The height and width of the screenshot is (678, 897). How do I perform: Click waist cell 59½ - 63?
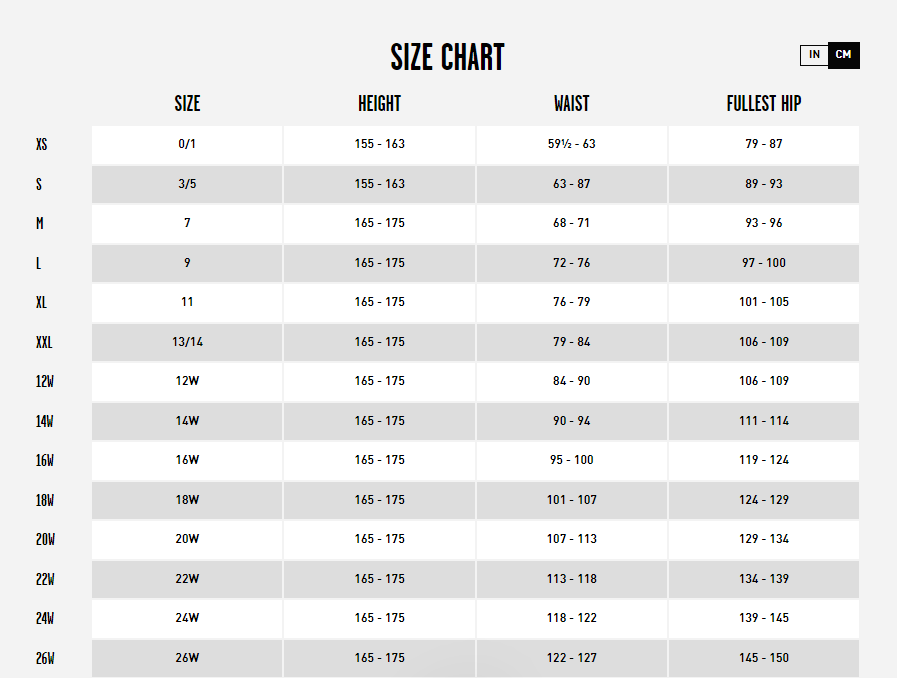click(571, 144)
